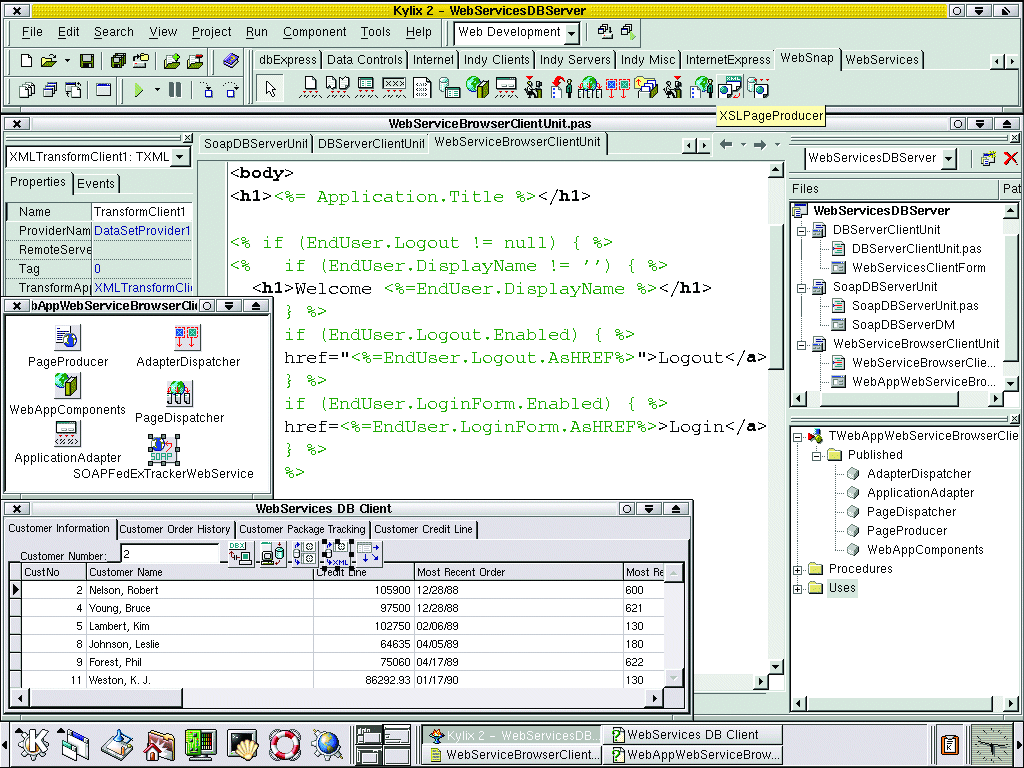Viewport: 1024px width, 768px height.
Task: Click the Save All icon
Action: coord(118,61)
